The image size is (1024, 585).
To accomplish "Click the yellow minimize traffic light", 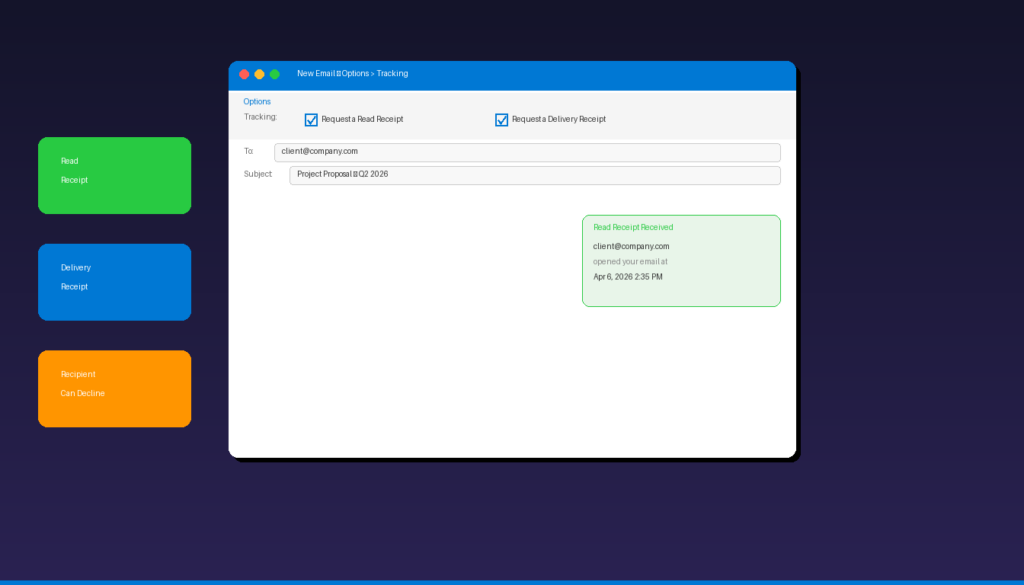I will coord(259,74).
